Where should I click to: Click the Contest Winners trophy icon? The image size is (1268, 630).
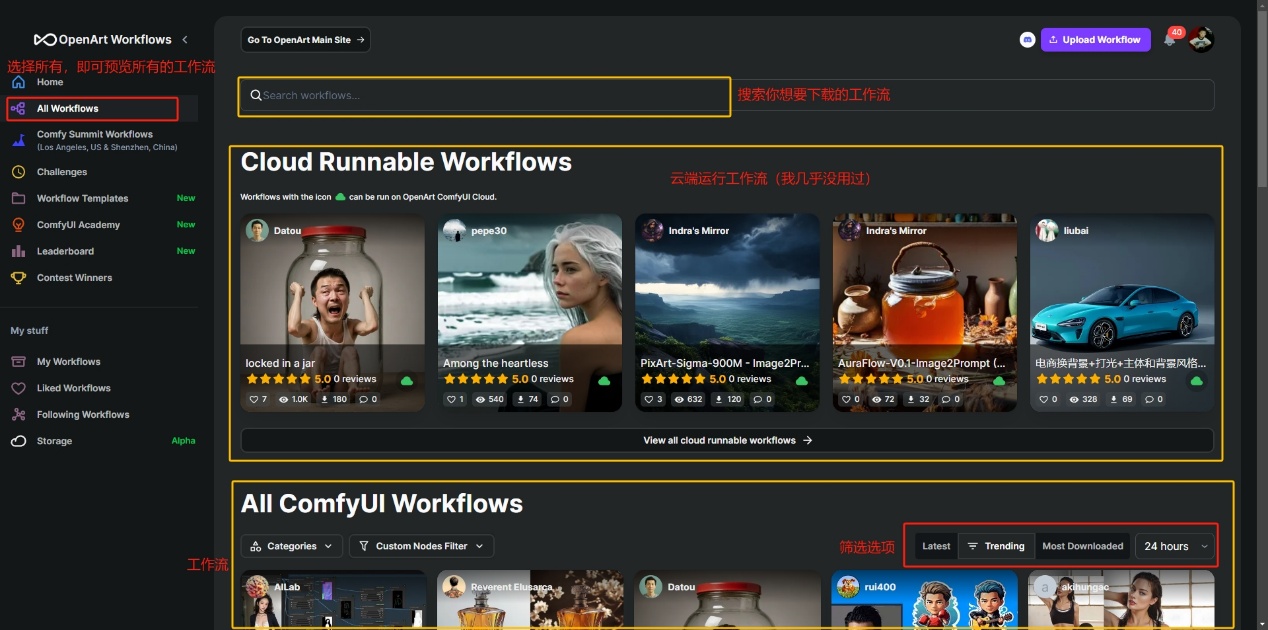pos(18,278)
